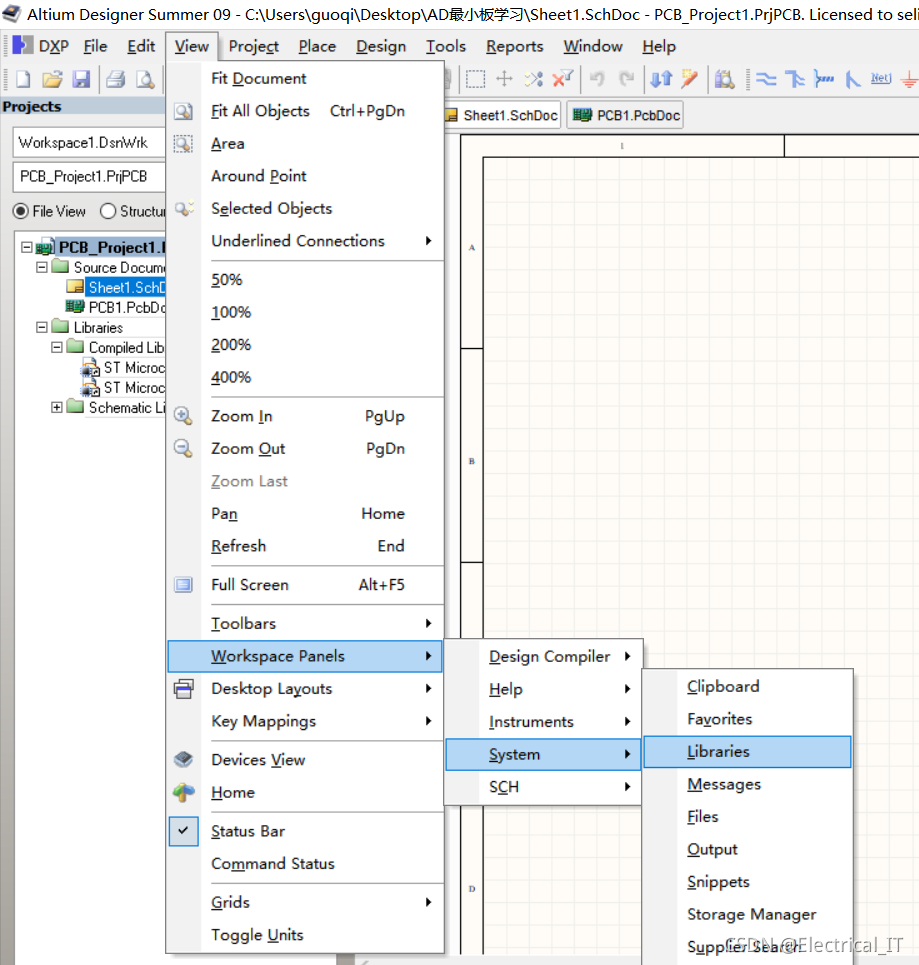Open the SCH panels submenu
The height and width of the screenshot is (965, 919).
[544, 787]
